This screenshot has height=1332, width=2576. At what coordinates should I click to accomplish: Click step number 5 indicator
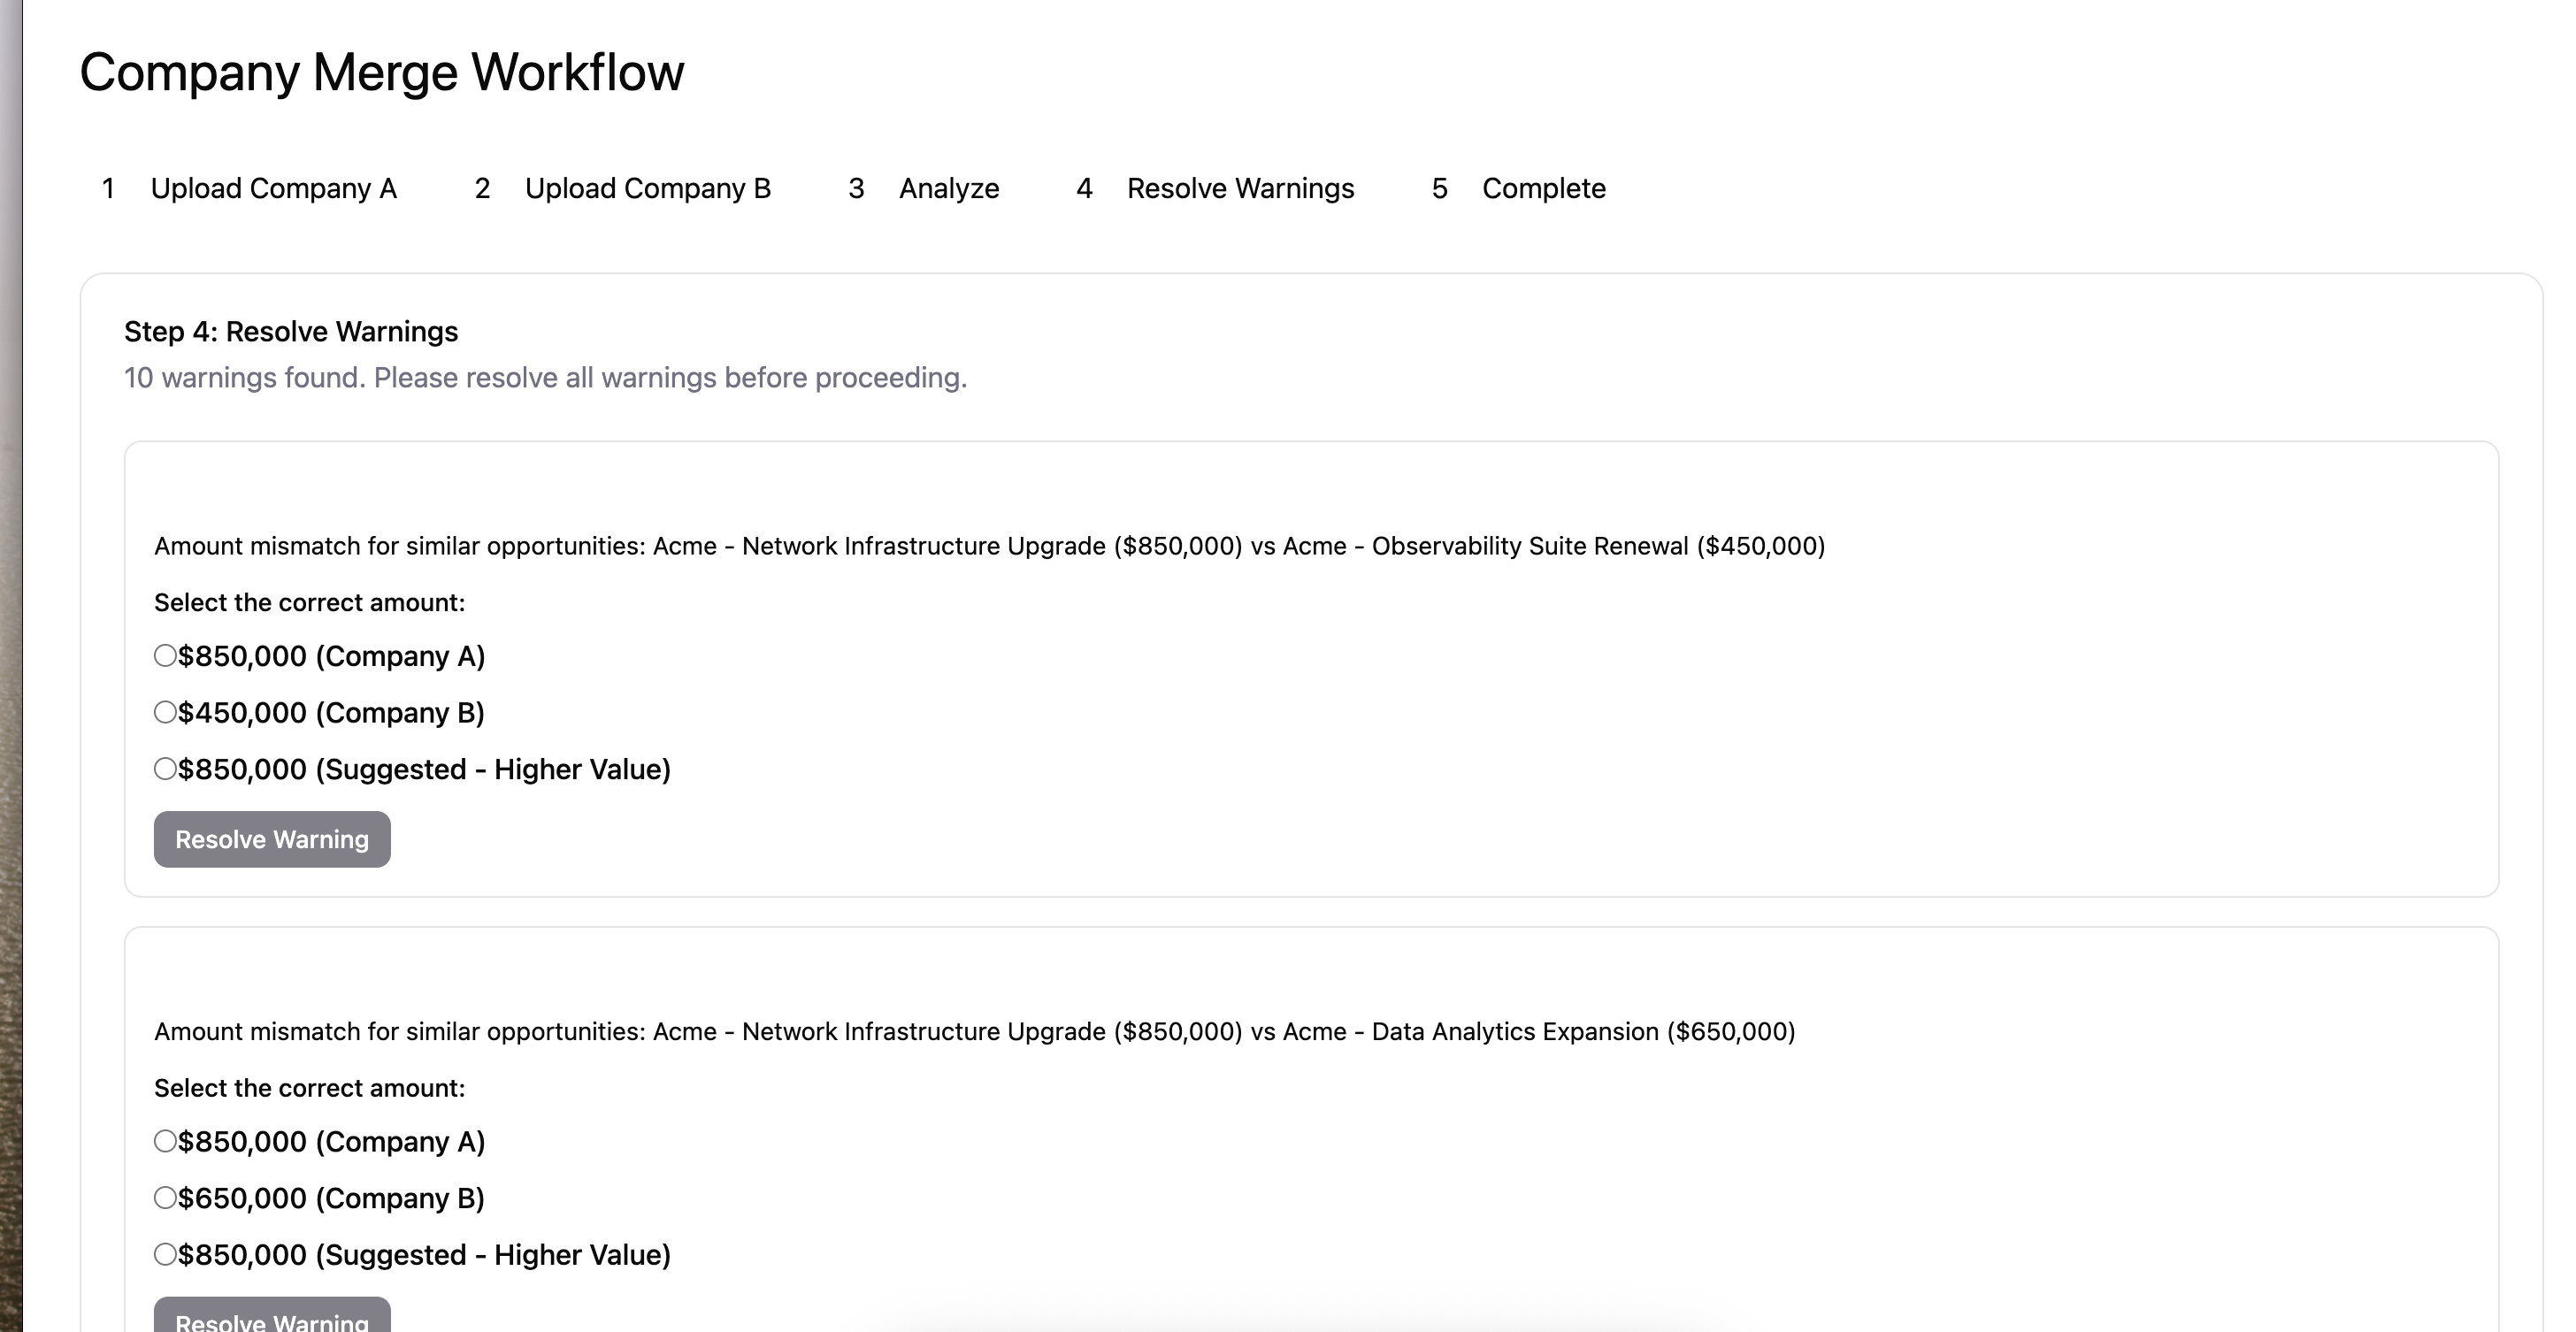point(1439,189)
